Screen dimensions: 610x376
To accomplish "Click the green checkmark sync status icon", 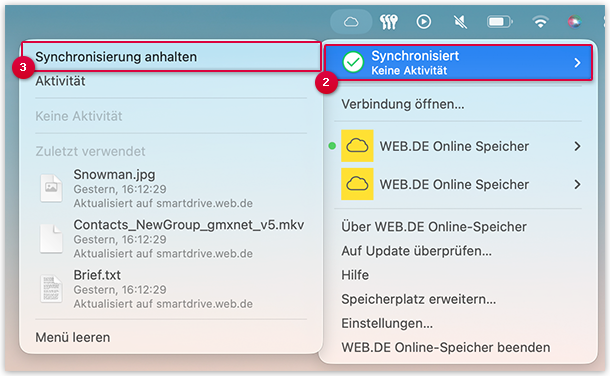I will (x=353, y=63).
